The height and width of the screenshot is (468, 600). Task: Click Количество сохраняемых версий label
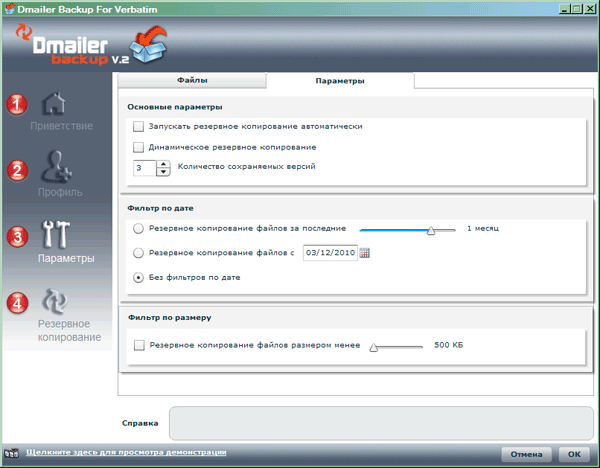click(x=246, y=167)
